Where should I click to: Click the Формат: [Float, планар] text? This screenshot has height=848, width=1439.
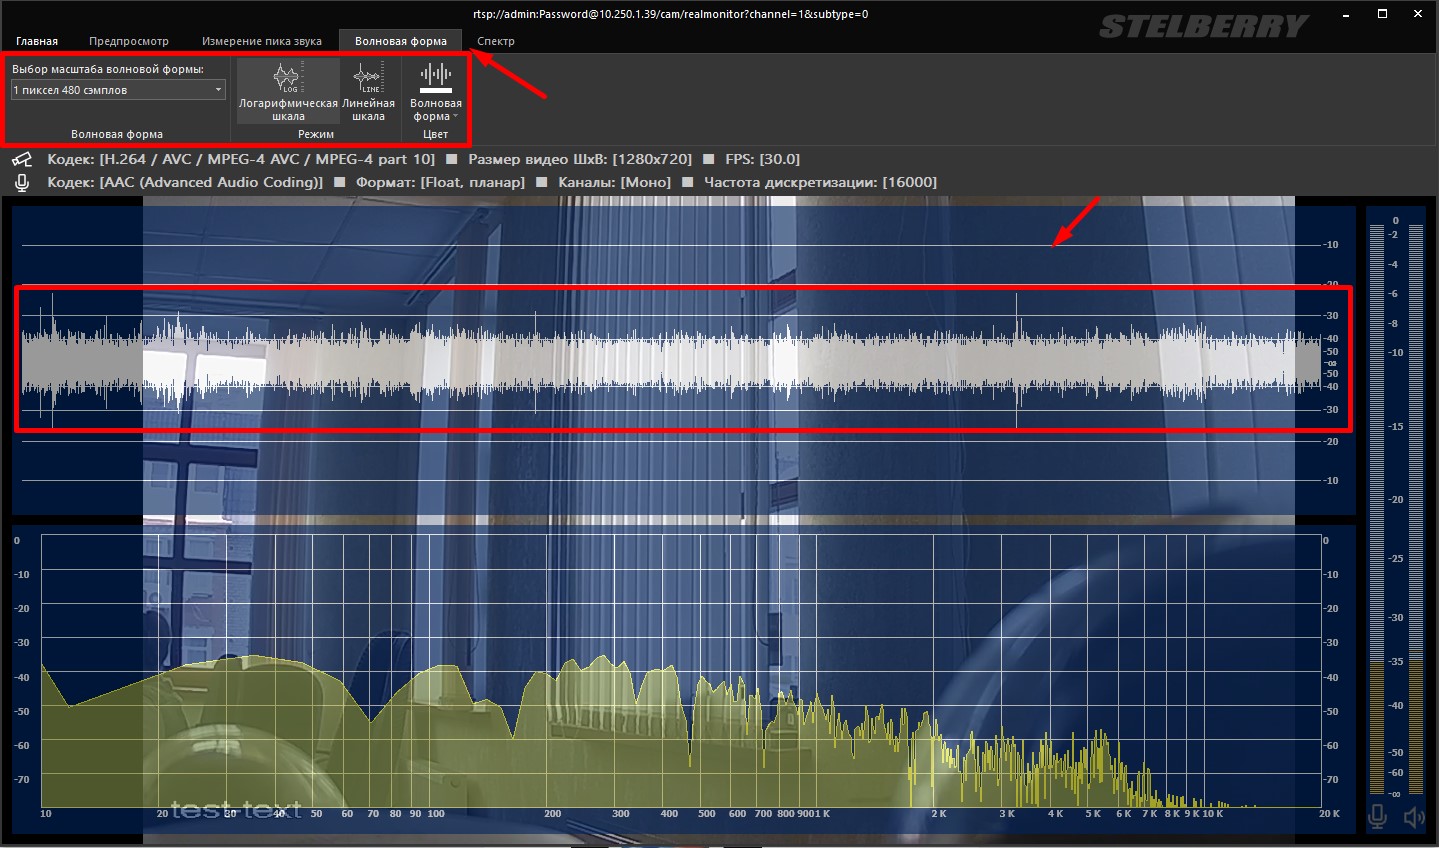tap(440, 182)
